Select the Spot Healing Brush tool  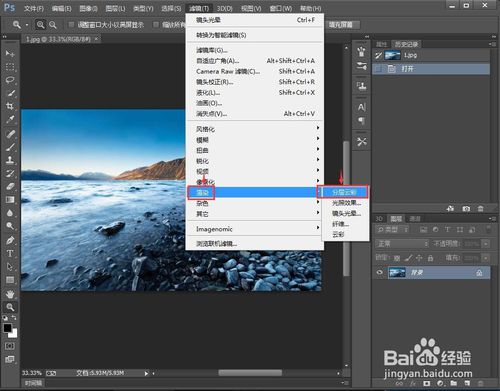tap(10, 133)
